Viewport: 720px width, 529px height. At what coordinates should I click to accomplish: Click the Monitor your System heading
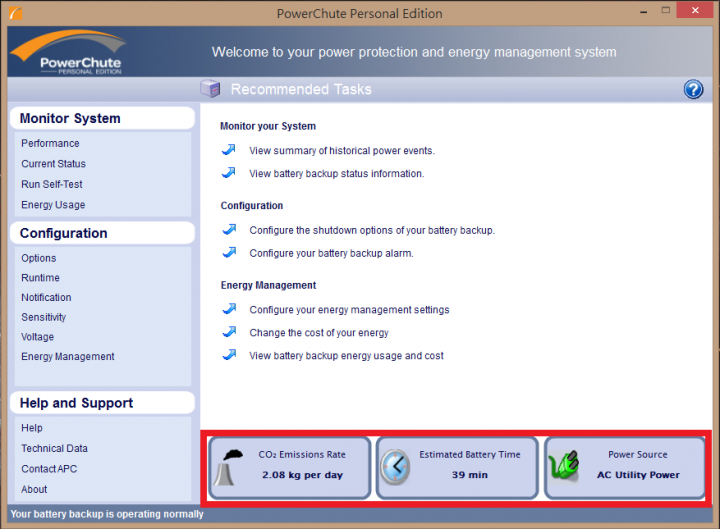tap(268, 126)
